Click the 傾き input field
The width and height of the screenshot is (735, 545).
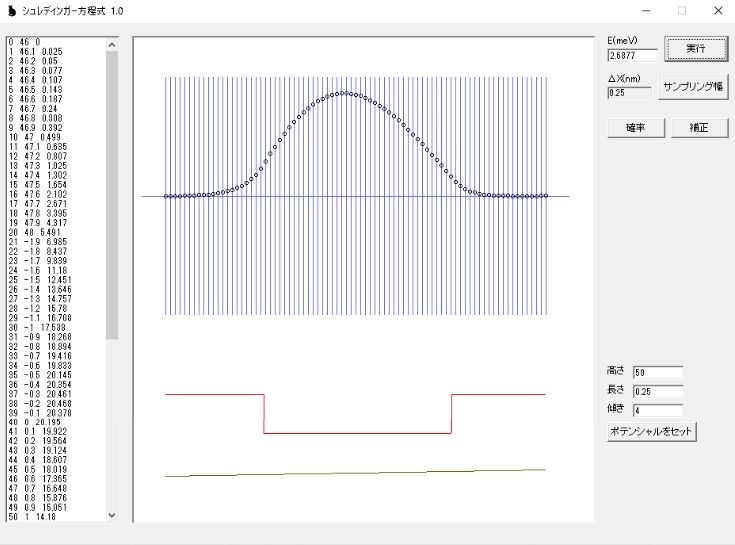[657, 410]
